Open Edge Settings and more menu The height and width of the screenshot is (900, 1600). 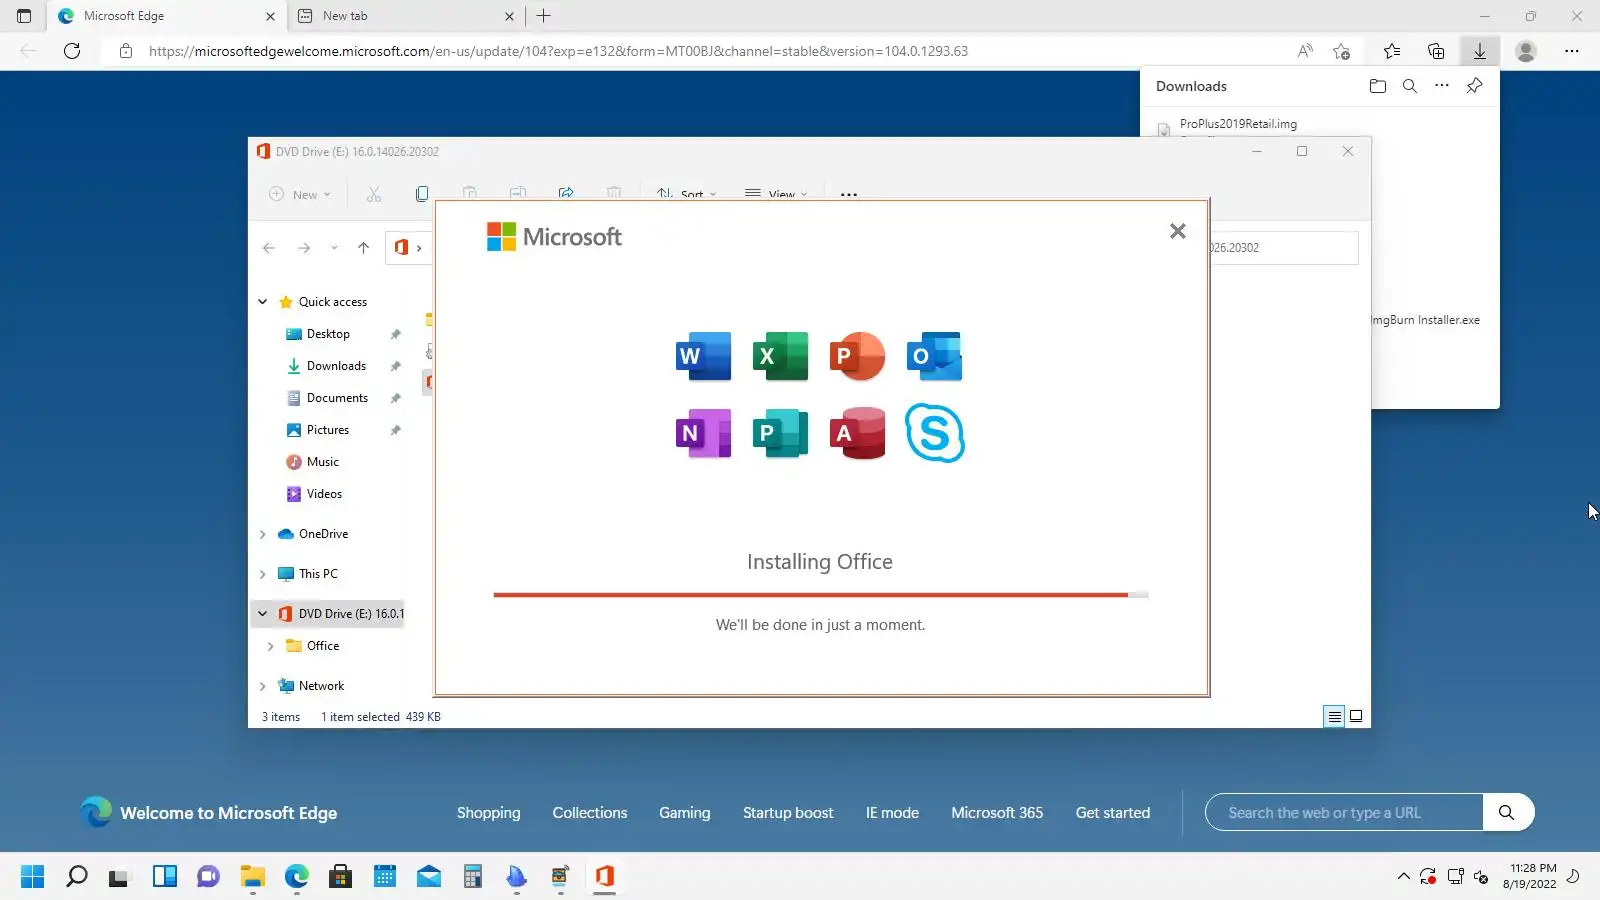(1572, 51)
